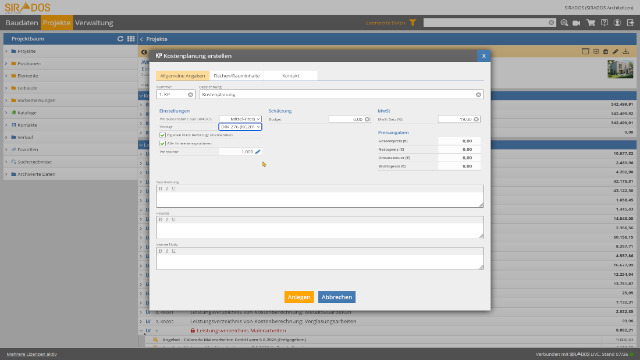Click the Lizenzierte Daten link
The width and height of the screenshot is (640, 360).
(385, 23)
